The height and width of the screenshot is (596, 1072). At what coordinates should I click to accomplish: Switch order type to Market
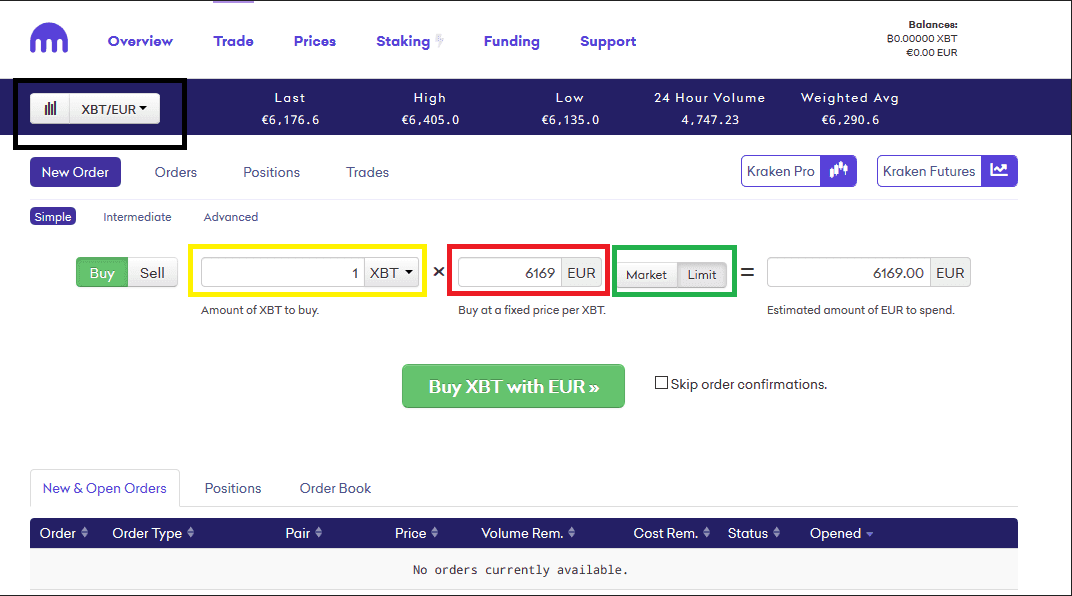click(646, 275)
